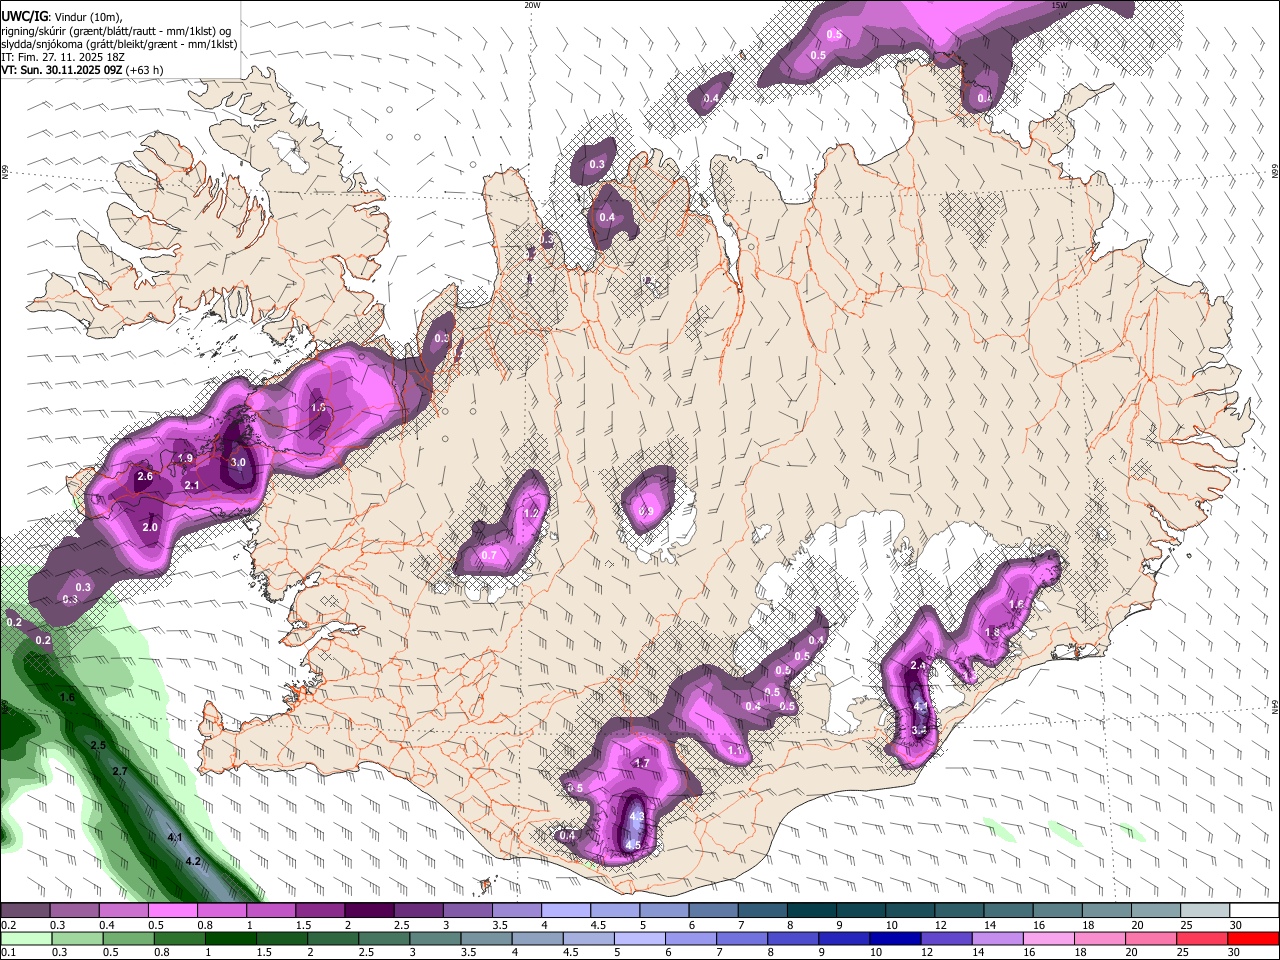The image size is (1280, 960).
Task: Click the white swatch after 30 in upper legend row
Action: 1253,911
